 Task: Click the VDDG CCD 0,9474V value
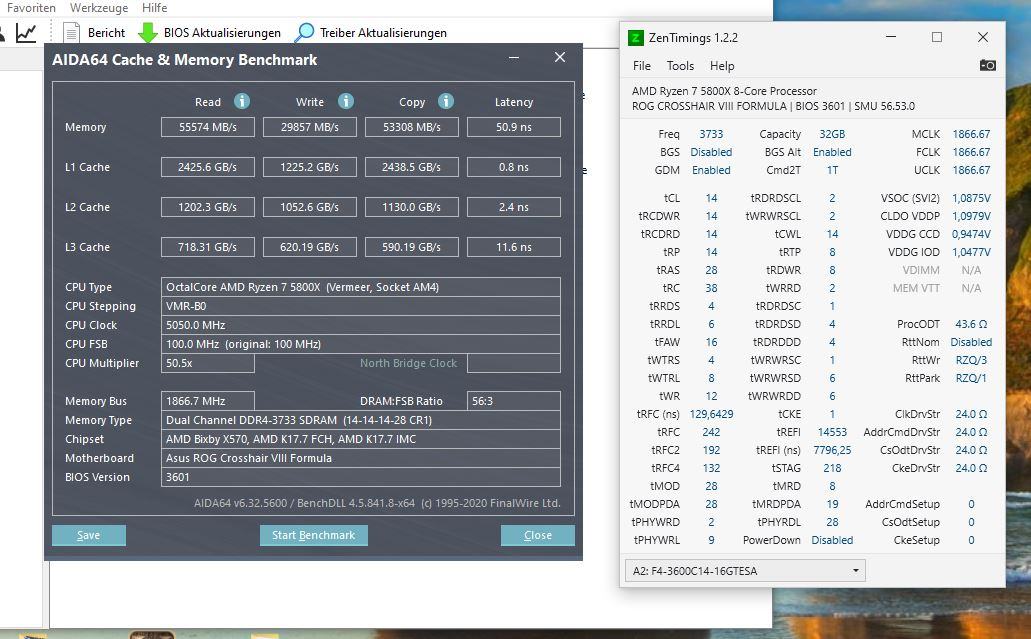pyautogui.click(x=971, y=234)
